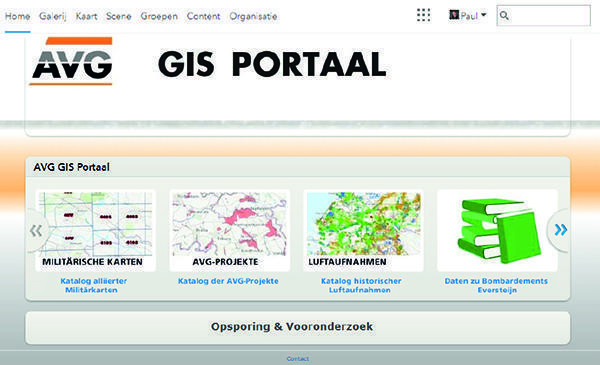This screenshot has width=600, height=365.
Task: Click the AVG GIS Portaal heading
Action: (72, 167)
